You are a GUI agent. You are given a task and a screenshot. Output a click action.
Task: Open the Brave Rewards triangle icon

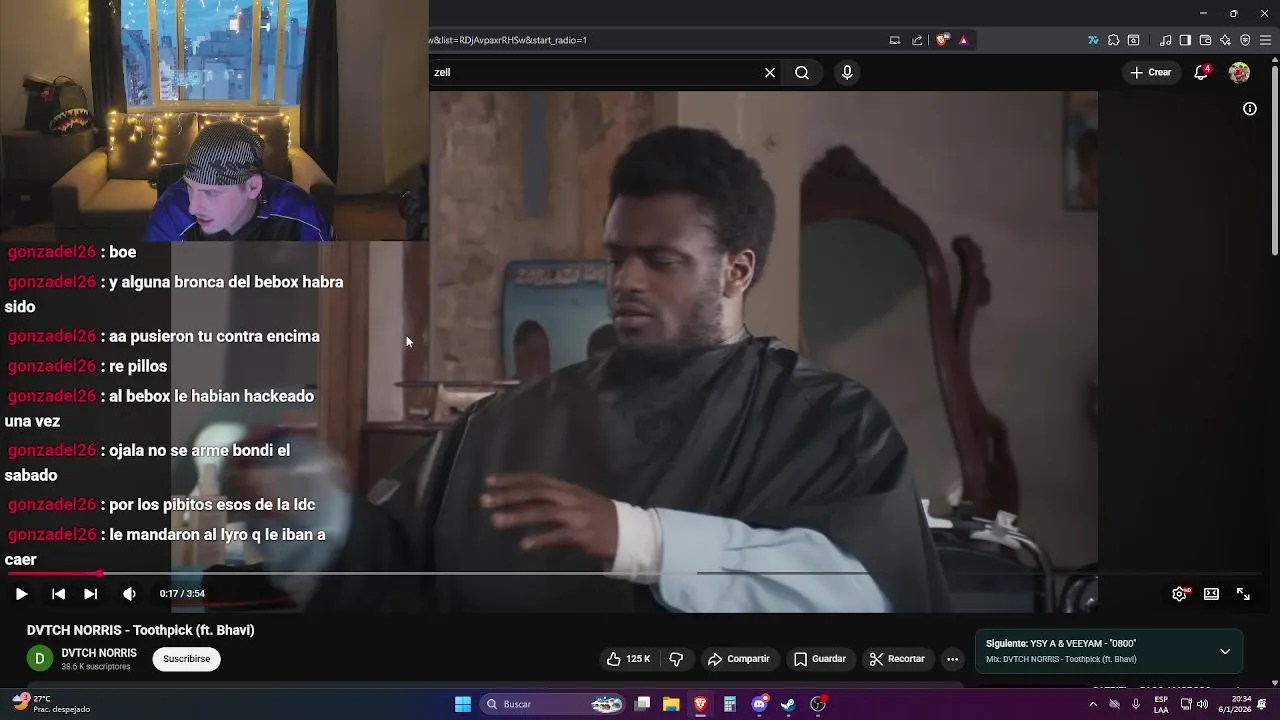pyautogui.click(x=963, y=40)
